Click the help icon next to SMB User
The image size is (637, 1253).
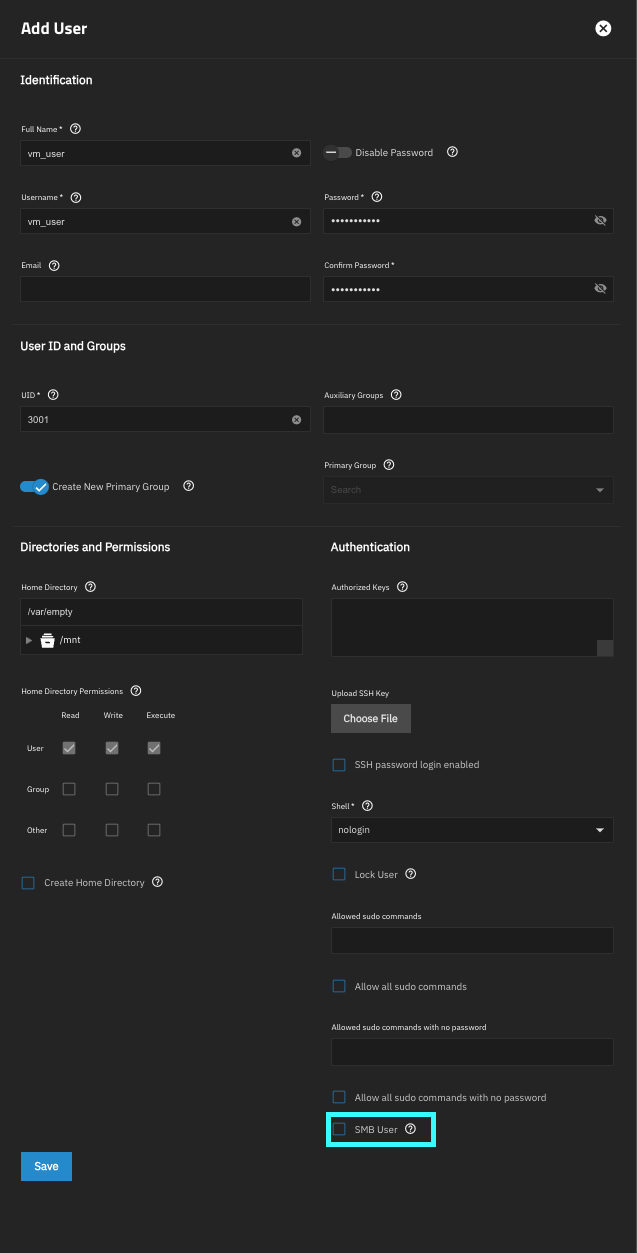click(410, 1129)
